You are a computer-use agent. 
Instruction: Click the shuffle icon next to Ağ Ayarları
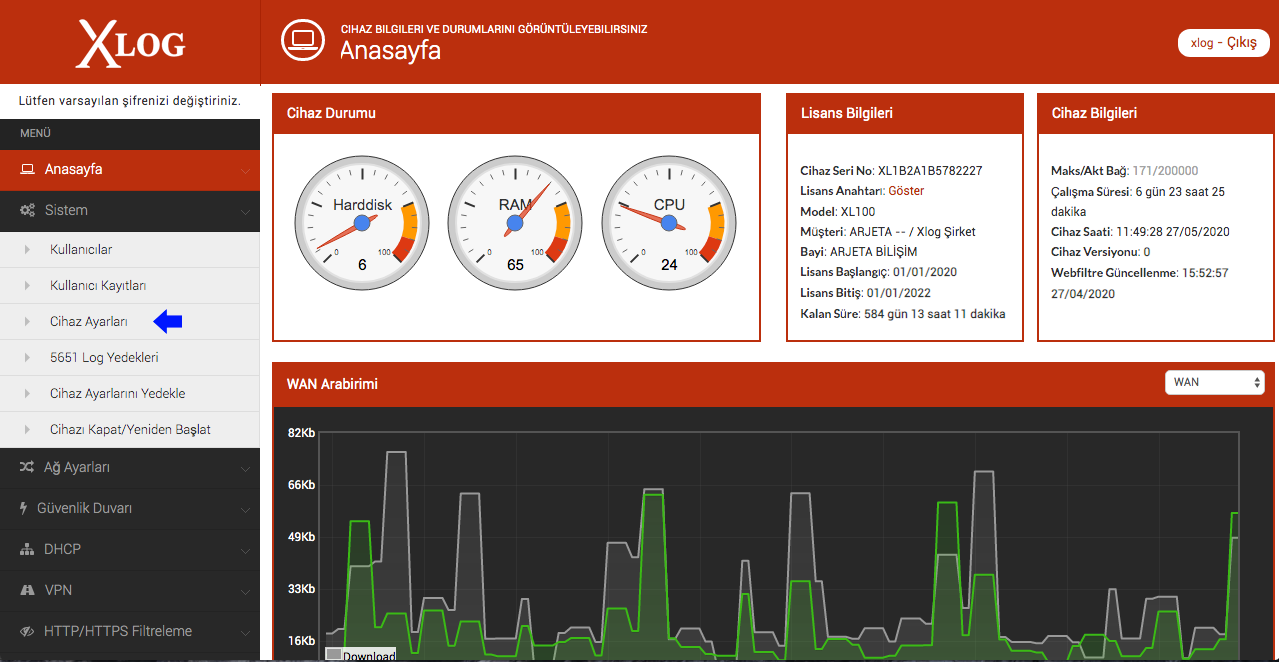(27, 467)
